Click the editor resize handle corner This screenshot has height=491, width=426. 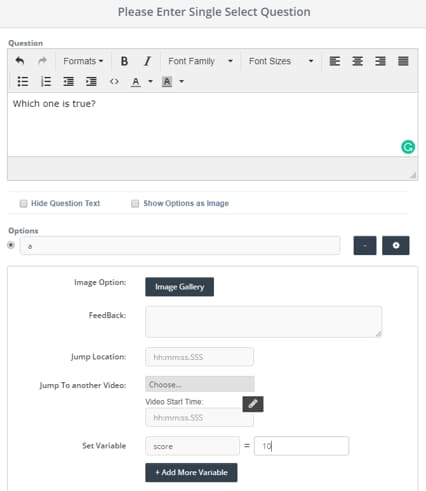click(x=413, y=175)
